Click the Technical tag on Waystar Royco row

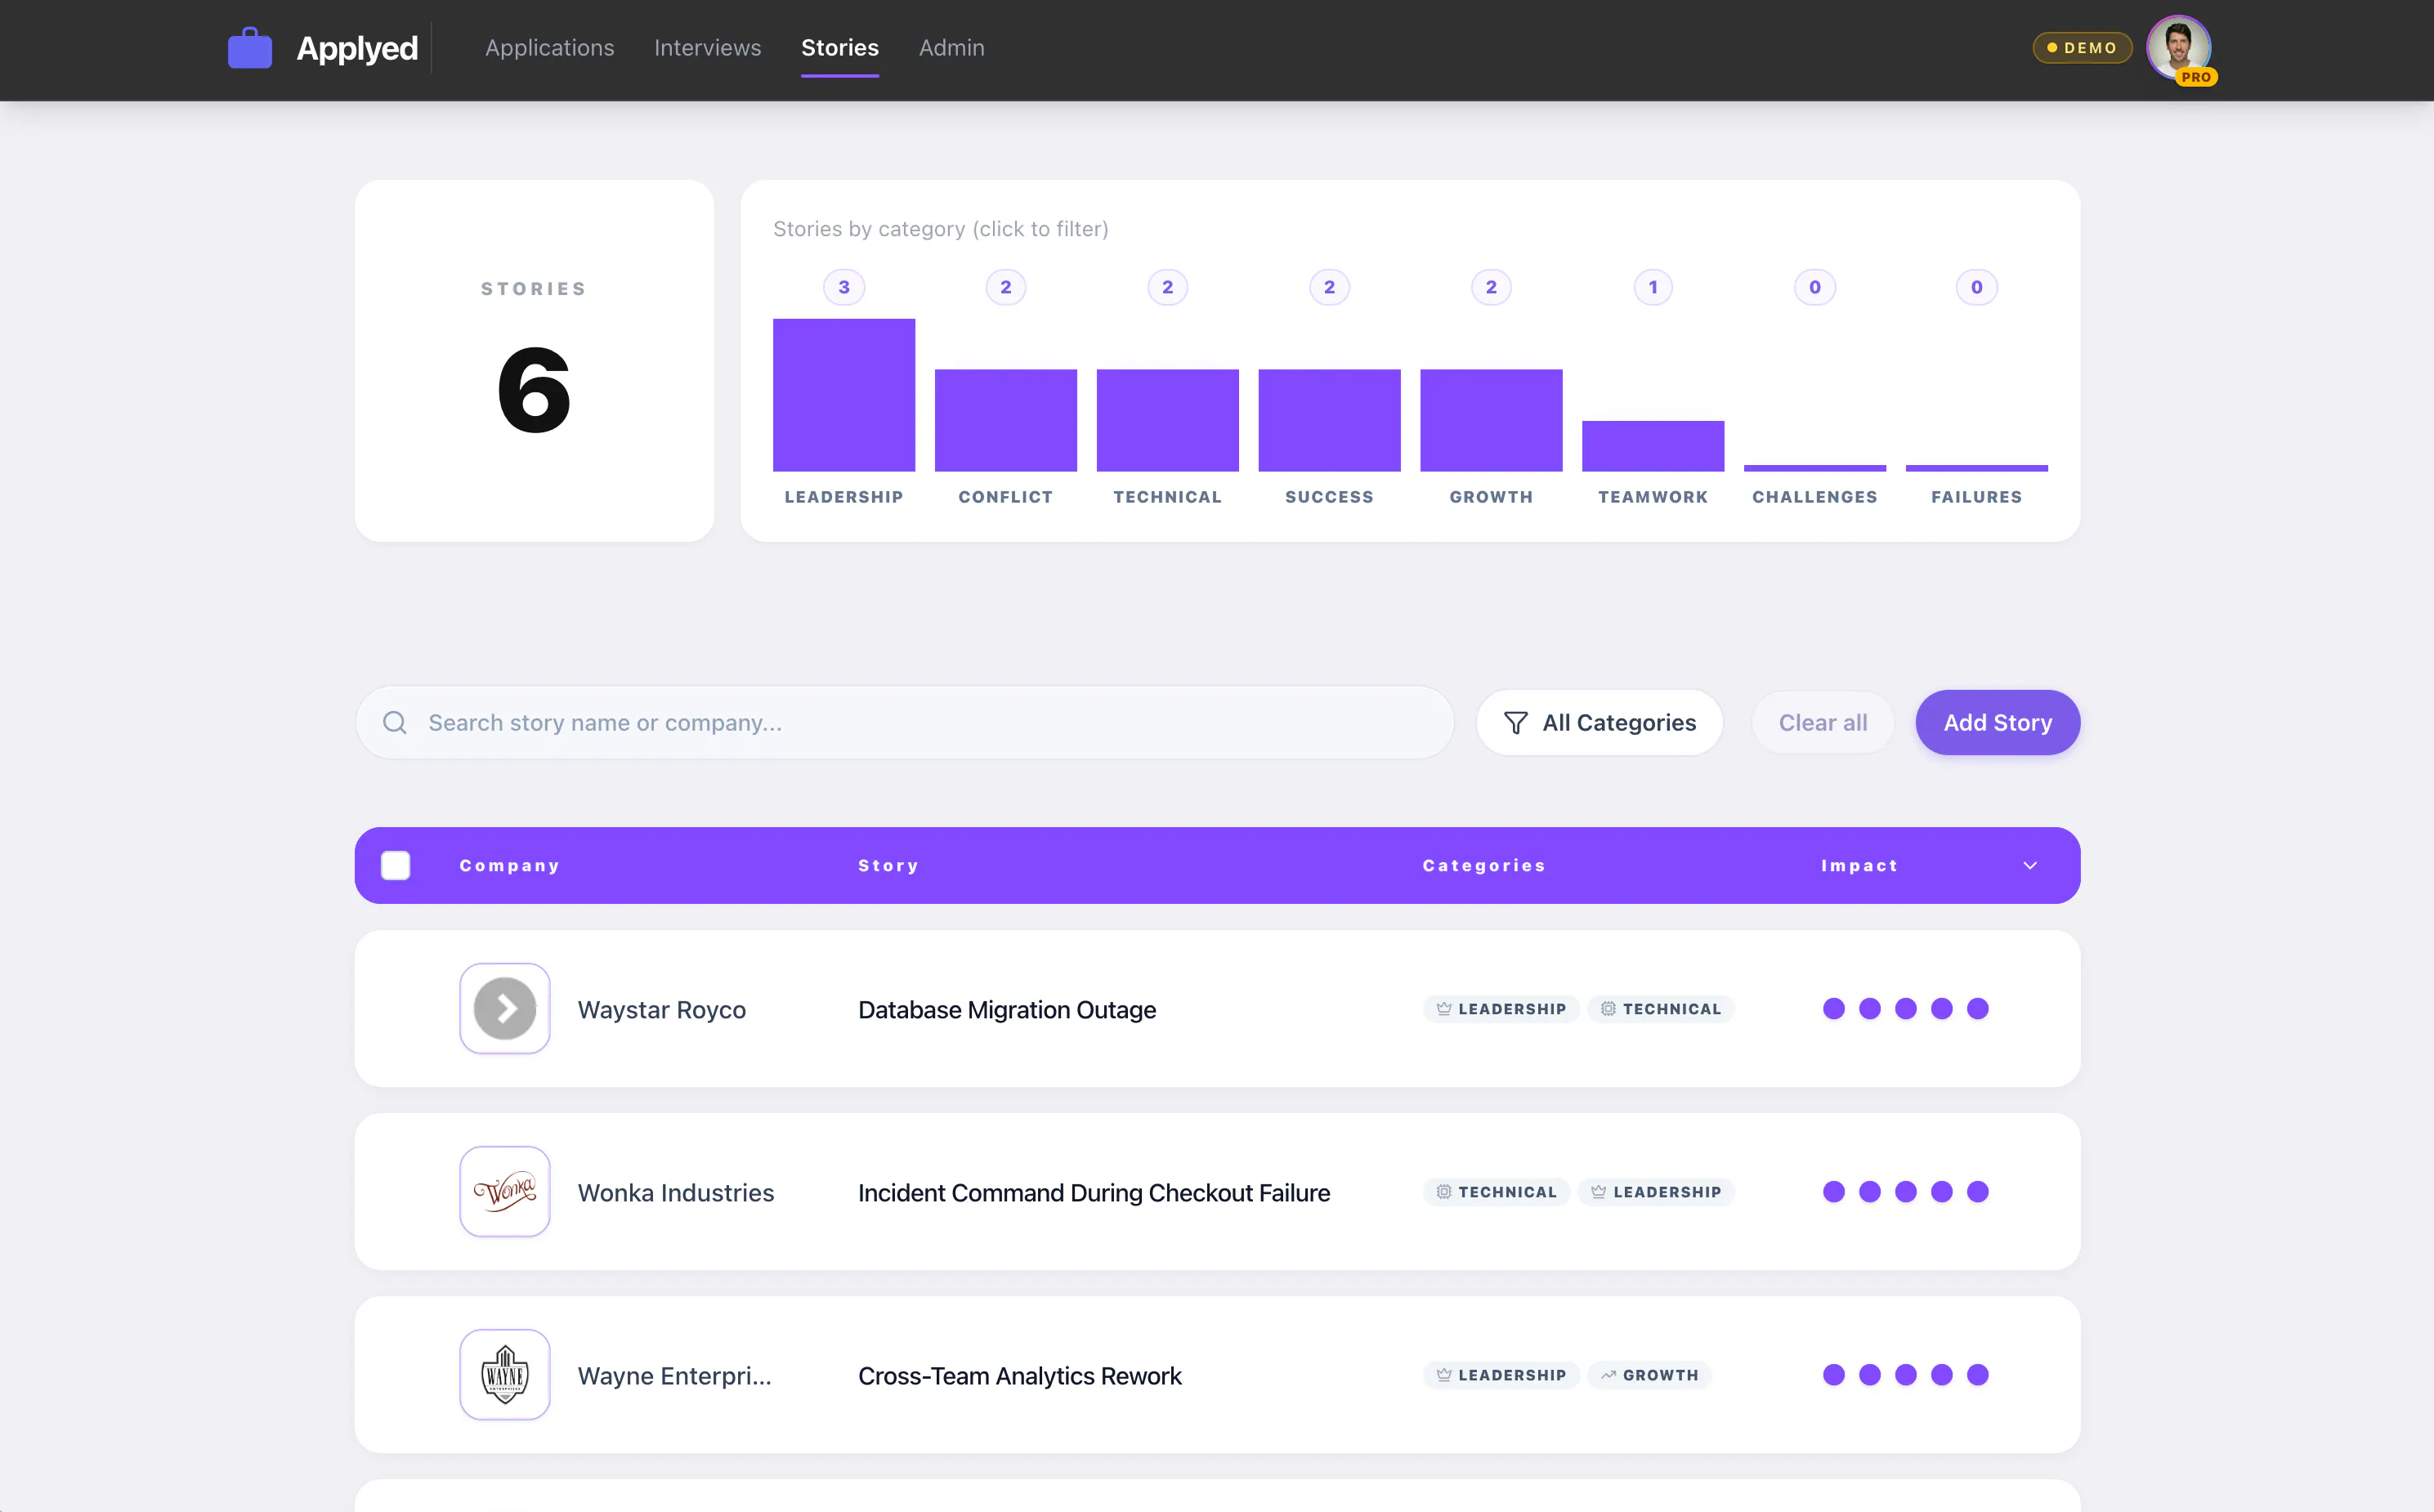click(1661, 1009)
